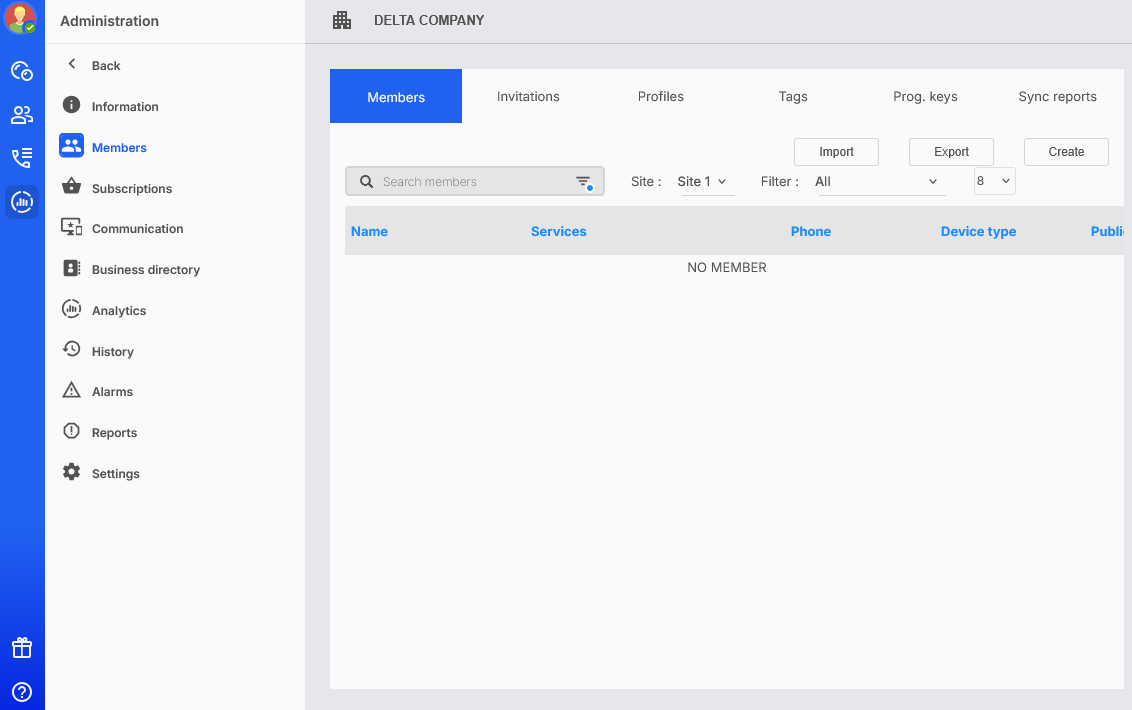Click the user avatar profile icon

(21, 18)
